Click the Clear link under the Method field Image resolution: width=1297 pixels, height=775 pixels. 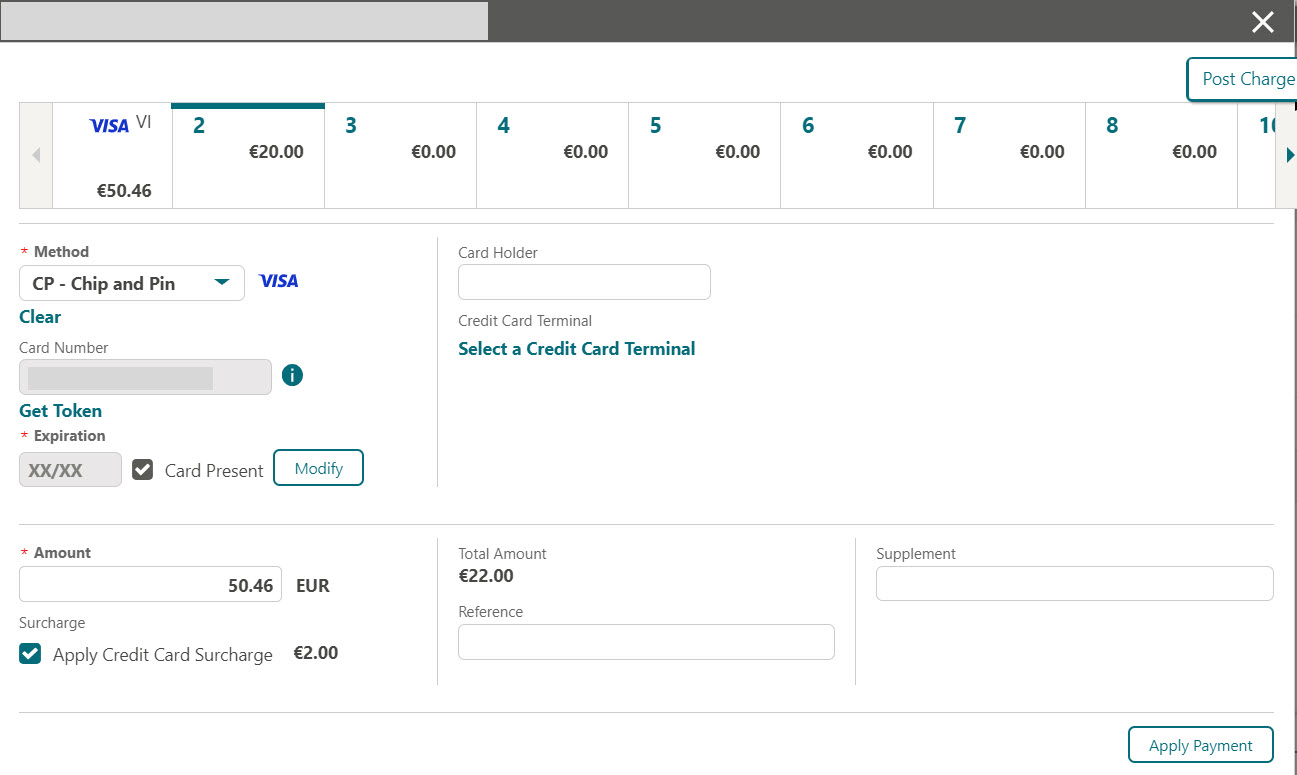[x=39, y=316]
